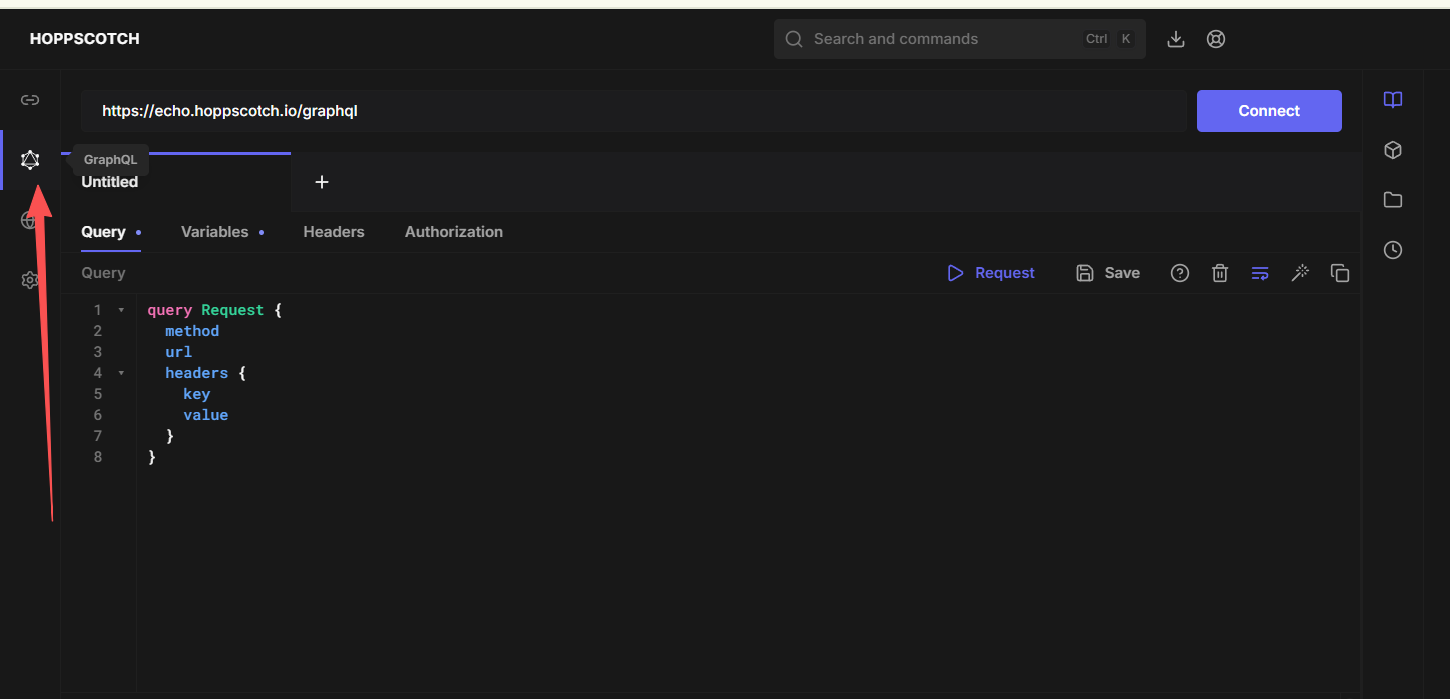
Task: Clear query with trash icon
Action: [1220, 273]
